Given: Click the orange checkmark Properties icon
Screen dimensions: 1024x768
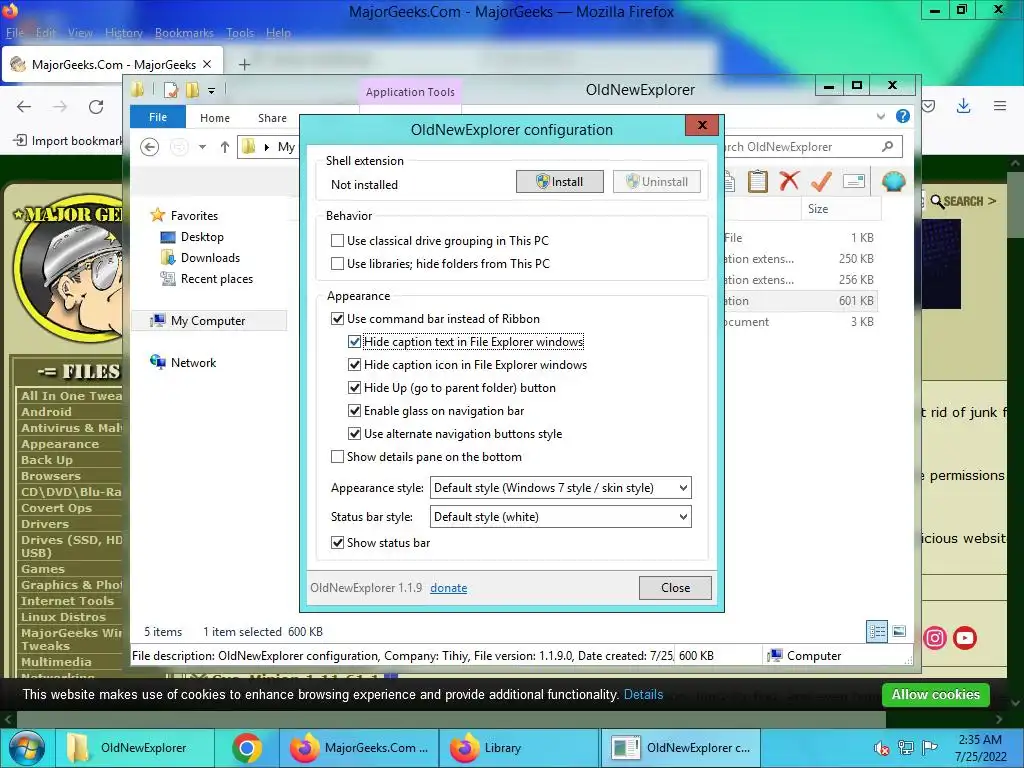Looking at the screenshot, I should pos(821,181).
